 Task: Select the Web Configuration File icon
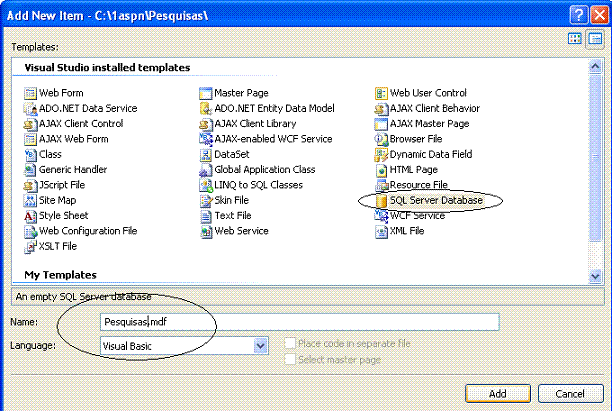(30, 231)
